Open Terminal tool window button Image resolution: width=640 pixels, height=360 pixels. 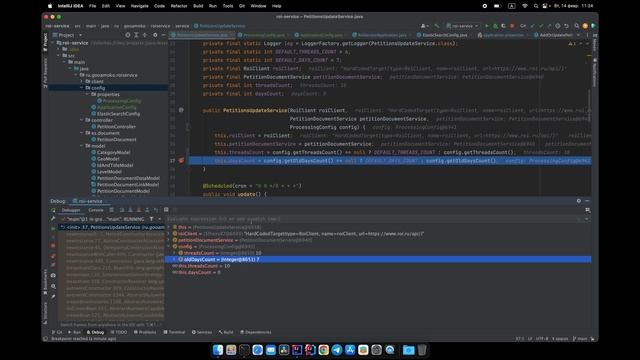pyautogui.click(x=174, y=332)
